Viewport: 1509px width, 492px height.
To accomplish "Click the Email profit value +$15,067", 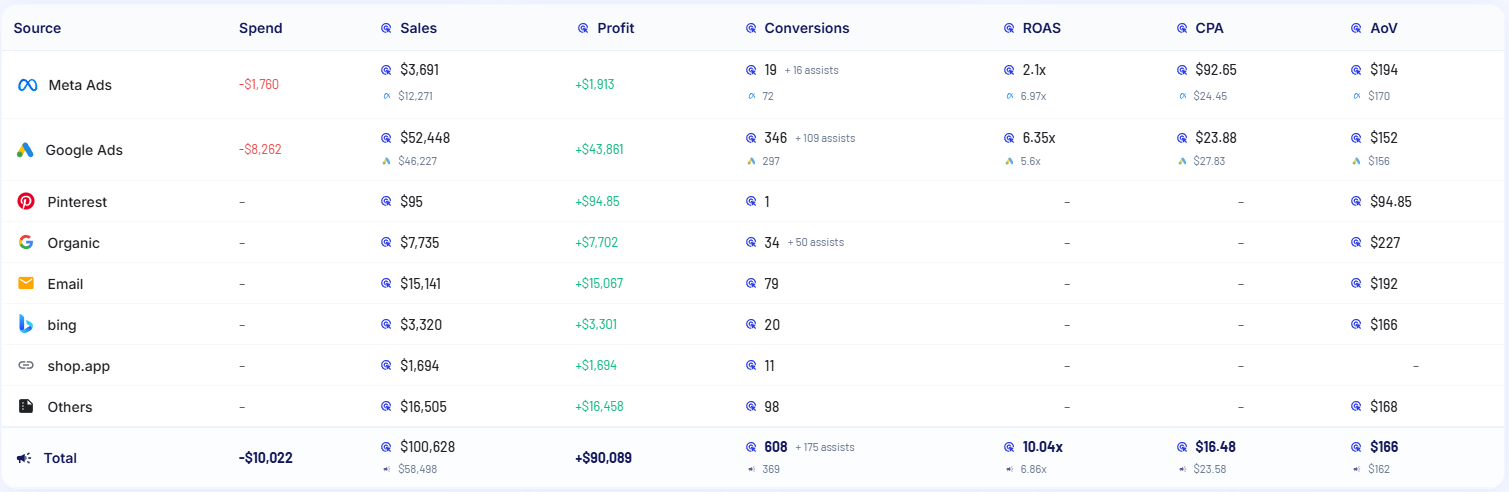I will point(599,284).
